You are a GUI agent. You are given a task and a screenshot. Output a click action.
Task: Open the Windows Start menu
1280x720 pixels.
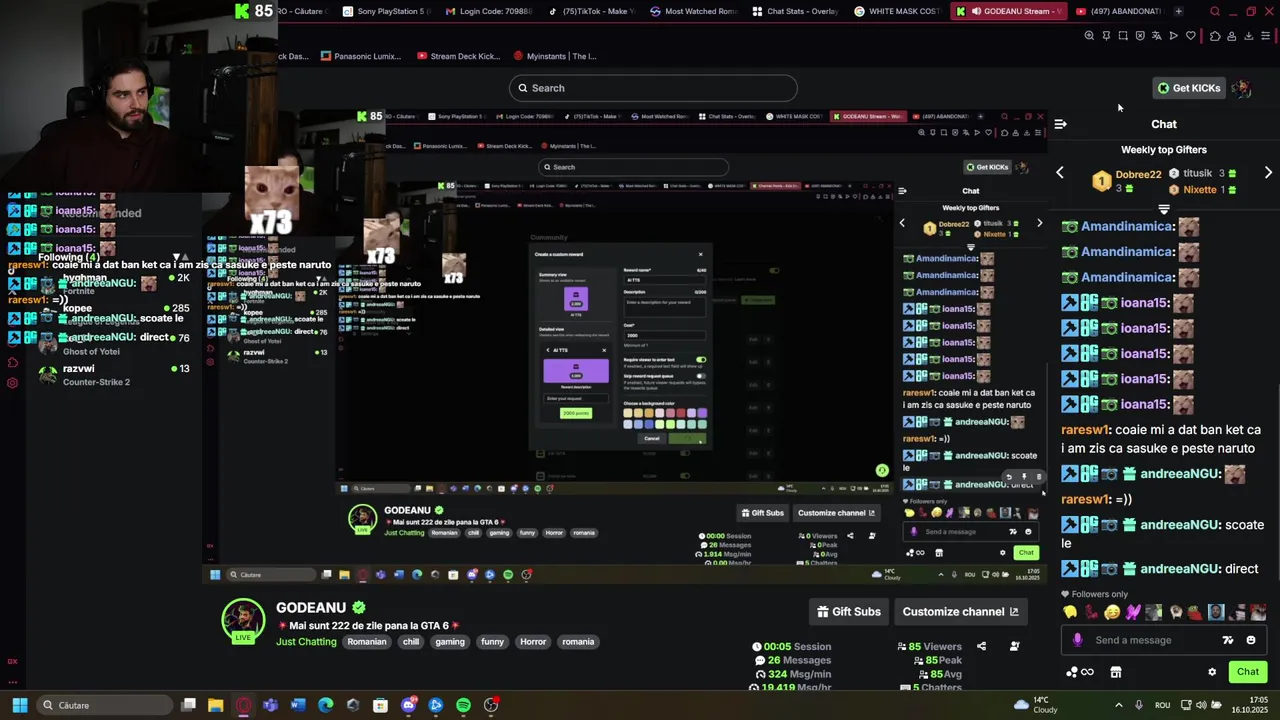(19, 705)
